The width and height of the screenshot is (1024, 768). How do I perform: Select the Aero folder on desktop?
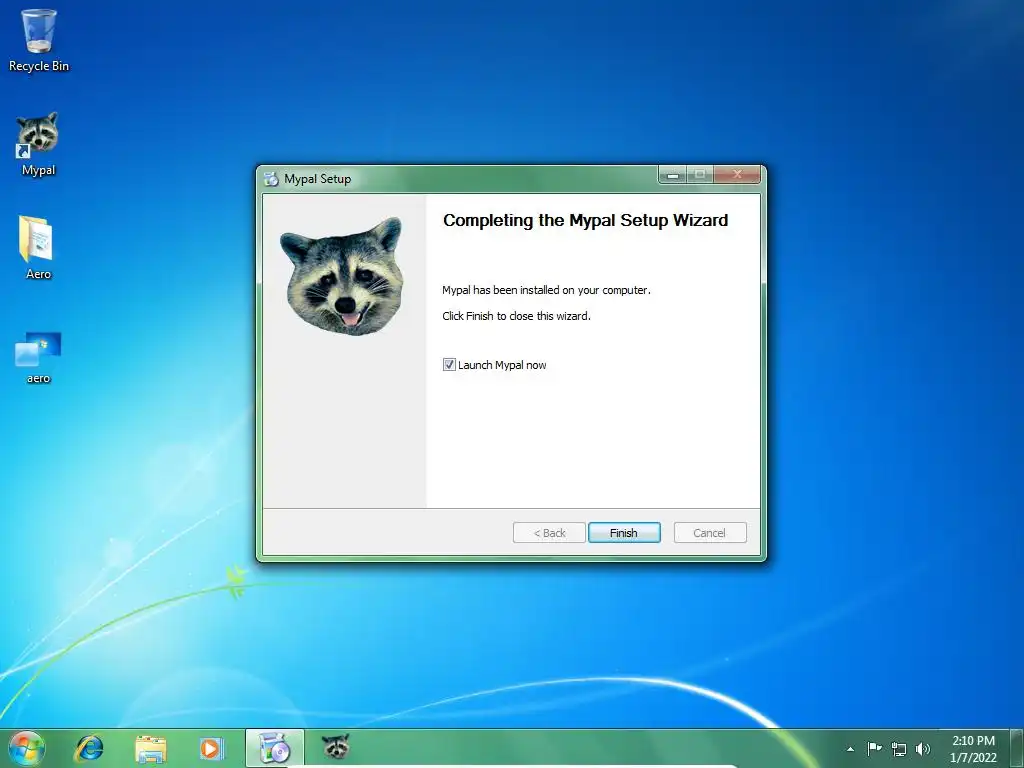click(x=37, y=248)
